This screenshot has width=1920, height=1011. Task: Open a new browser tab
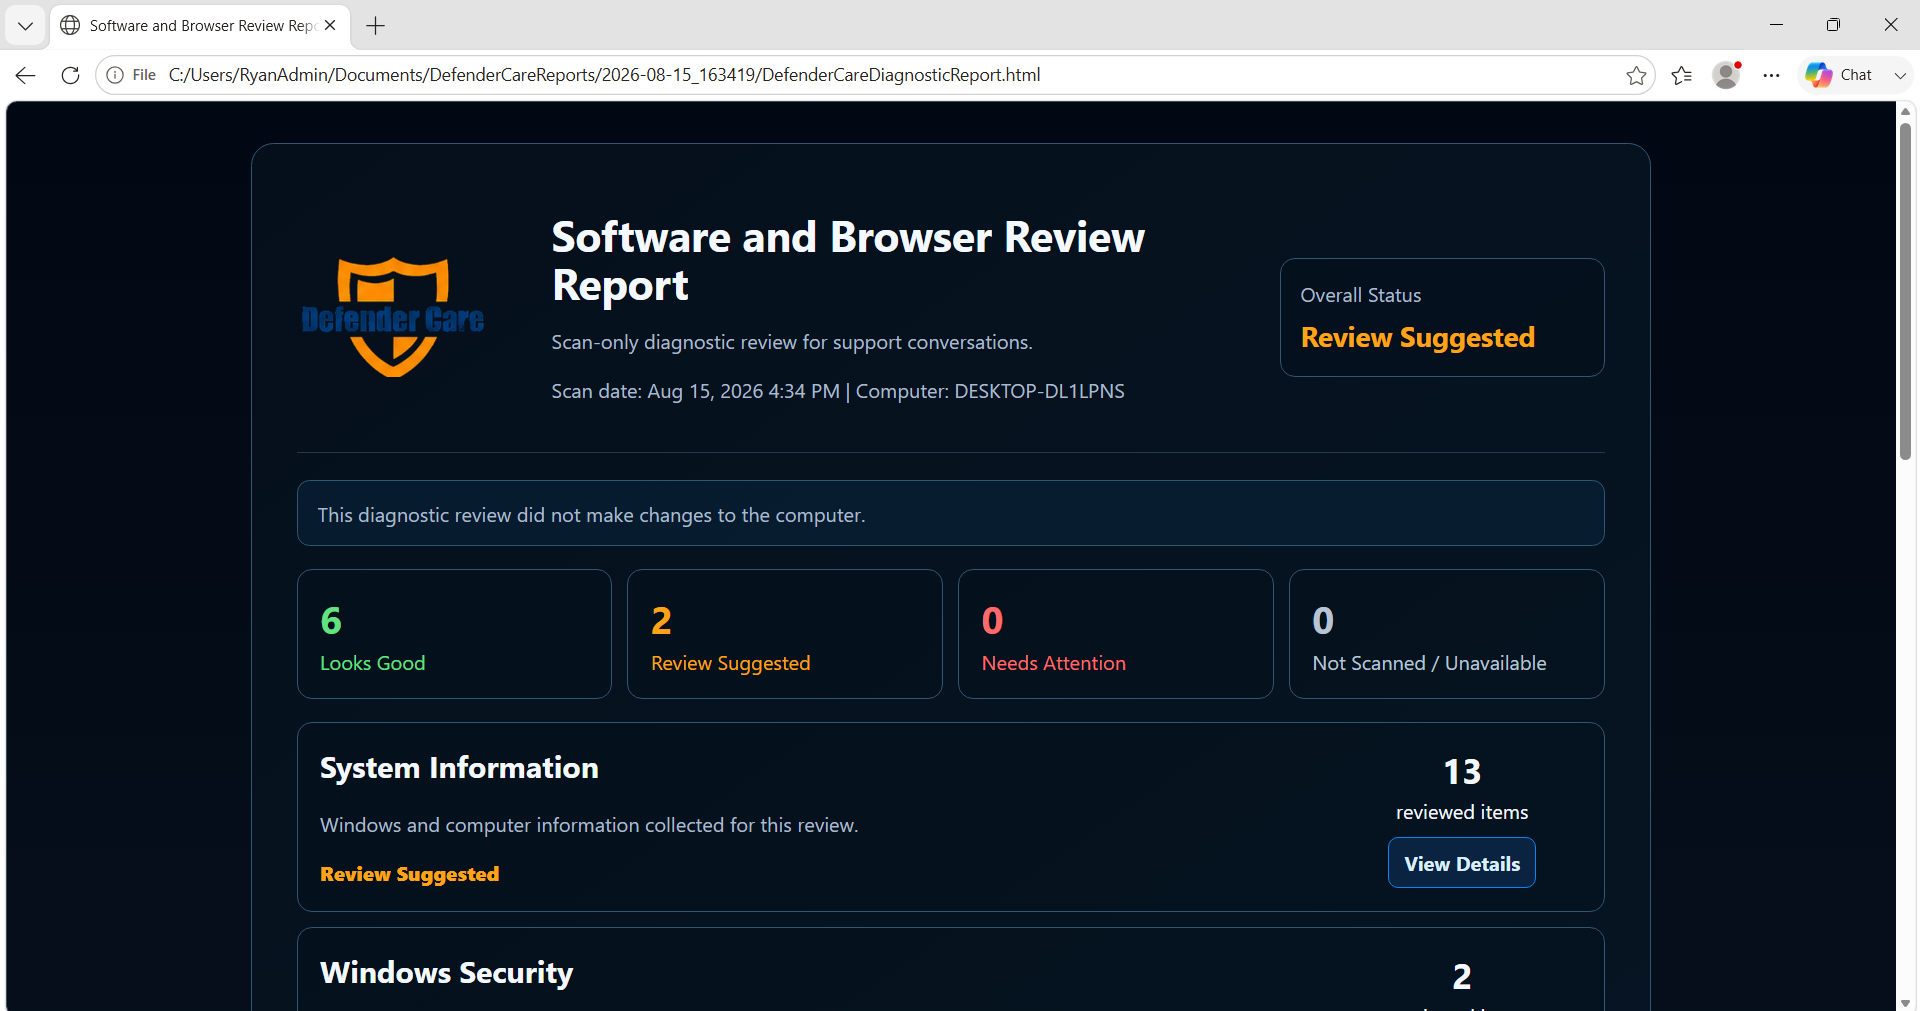[x=376, y=26]
